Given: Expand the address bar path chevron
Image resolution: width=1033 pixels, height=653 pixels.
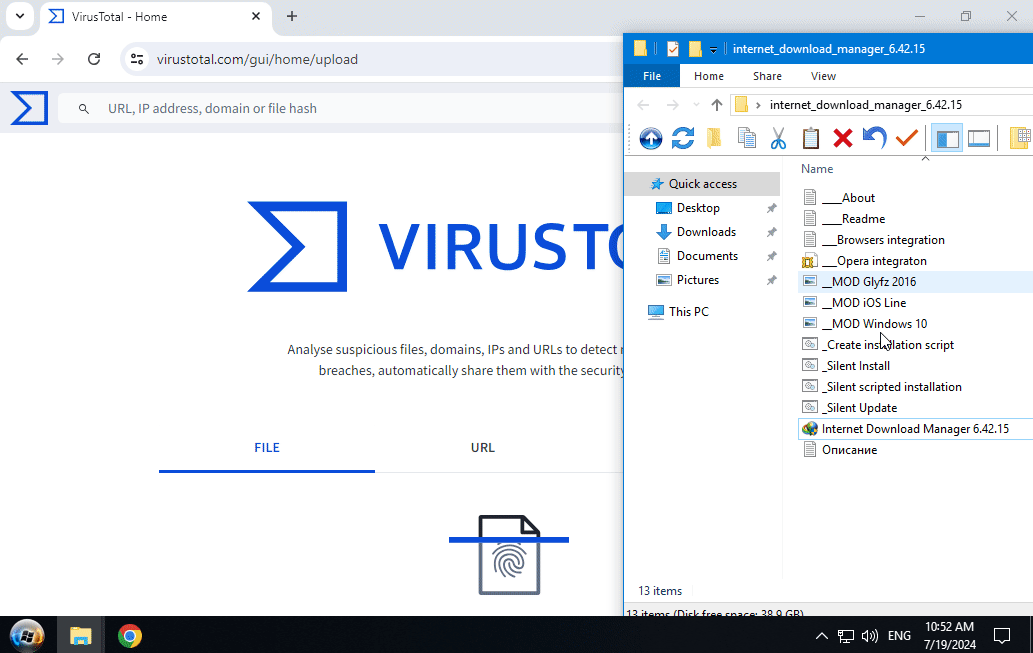Looking at the screenshot, I should tap(758, 105).
